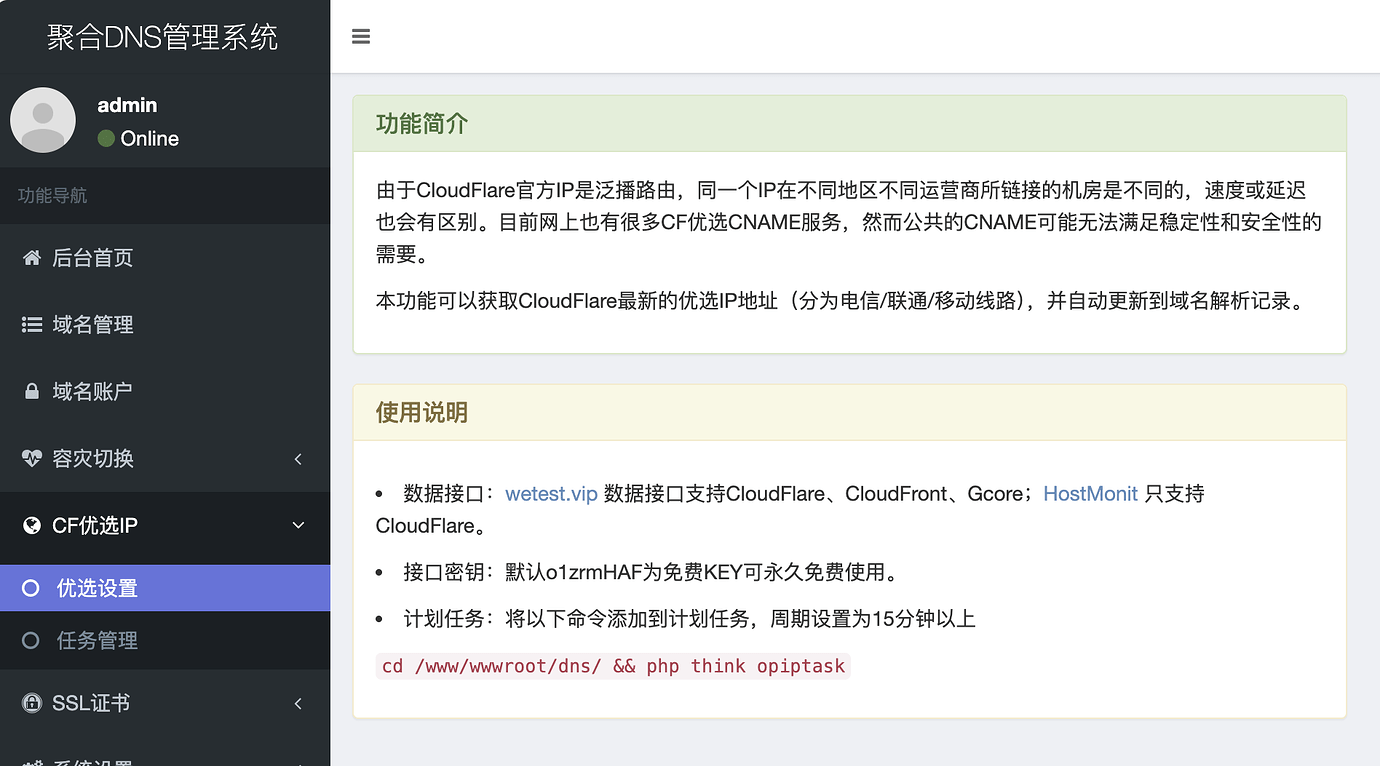This screenshot has height=766, width=1380.
Task: Select the globe icon for CF优选IP
Action: (x=31, y=524)
